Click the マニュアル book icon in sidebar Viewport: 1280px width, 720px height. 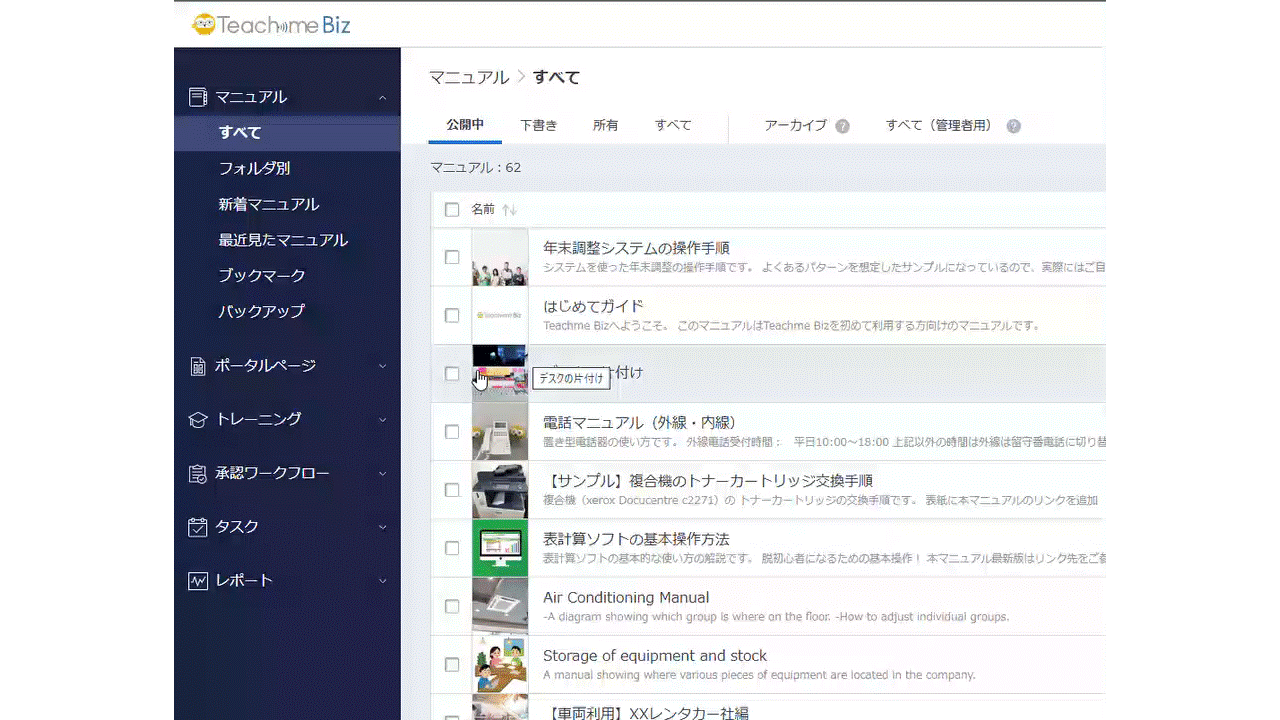coord(198,97)
